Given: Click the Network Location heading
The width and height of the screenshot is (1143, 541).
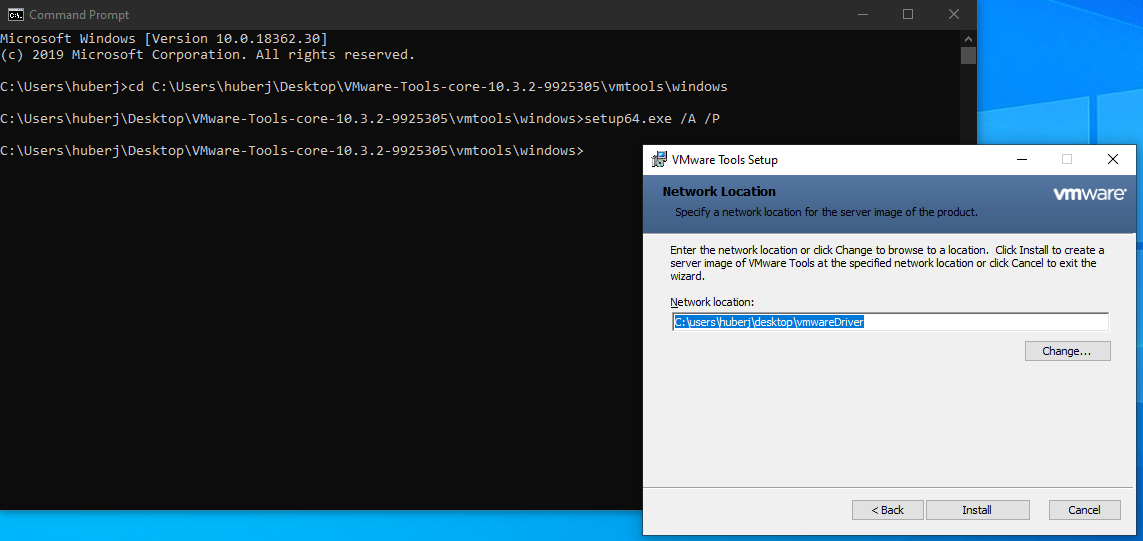Looking at the screenshot, I should [719, 192].
